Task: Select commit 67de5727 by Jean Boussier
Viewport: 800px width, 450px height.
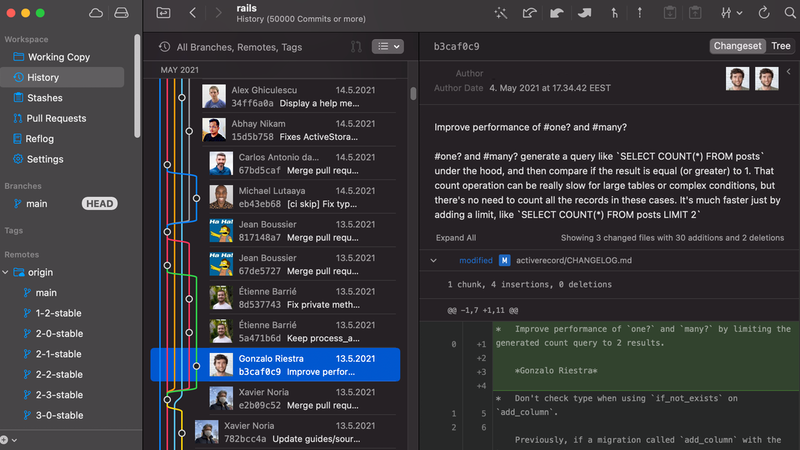Action: [302, 265]
